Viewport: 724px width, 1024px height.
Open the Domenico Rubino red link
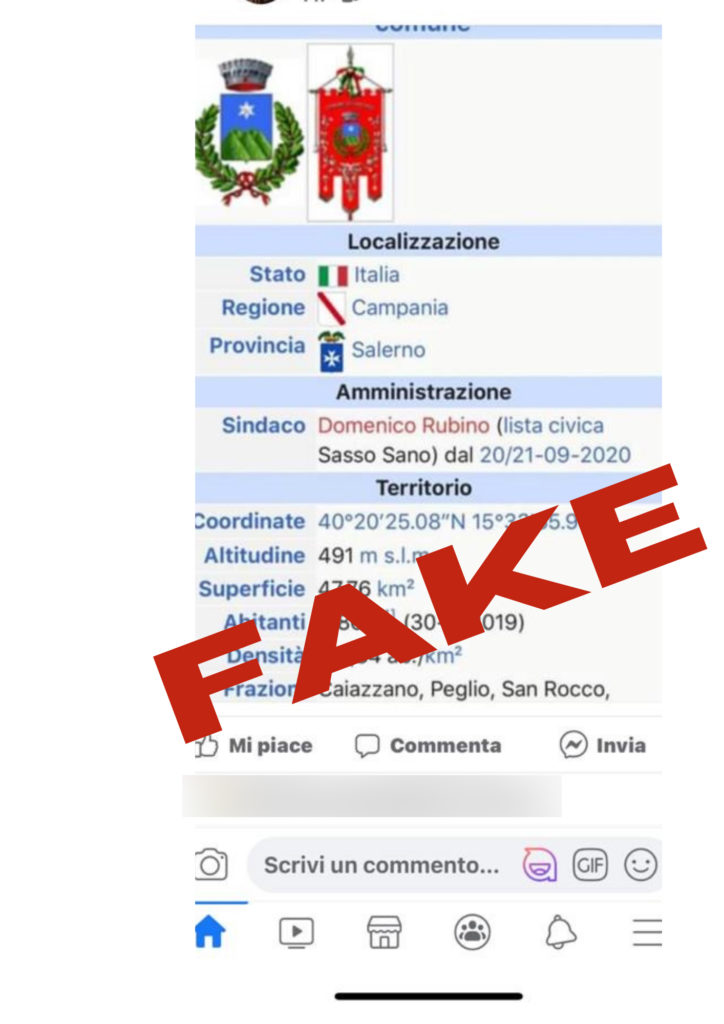[403, 425]
